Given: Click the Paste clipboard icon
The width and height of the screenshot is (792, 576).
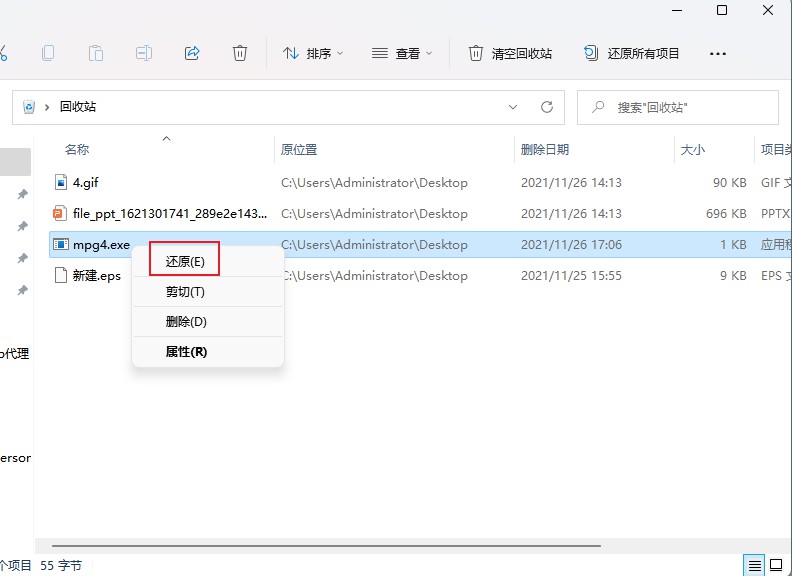Looking at the screenshot, I should pos(95,53).
